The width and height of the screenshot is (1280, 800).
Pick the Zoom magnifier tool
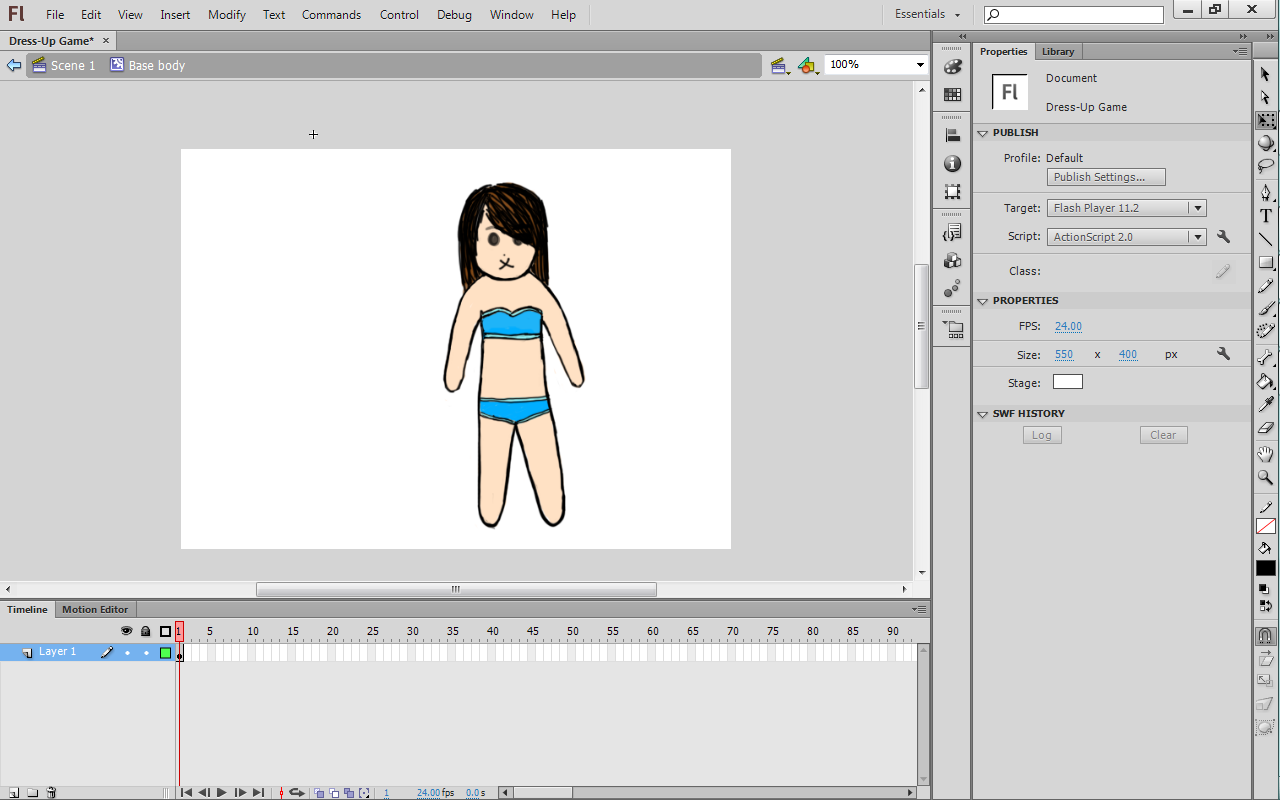tap(1266, 478)
